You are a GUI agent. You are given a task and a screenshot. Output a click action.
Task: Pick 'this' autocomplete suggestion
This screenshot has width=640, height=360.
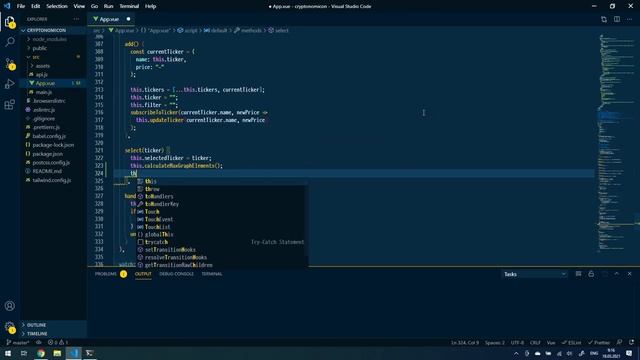pyautogui.click(x=222, y=181)
